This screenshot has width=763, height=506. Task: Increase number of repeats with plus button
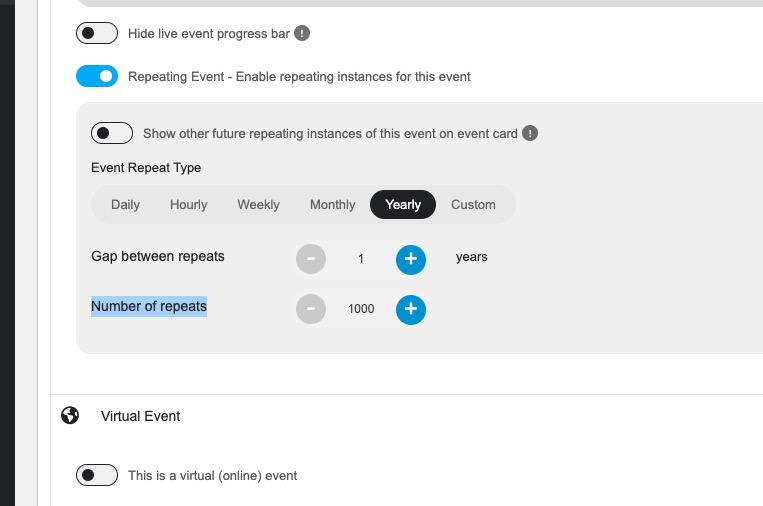pos(411,309)
